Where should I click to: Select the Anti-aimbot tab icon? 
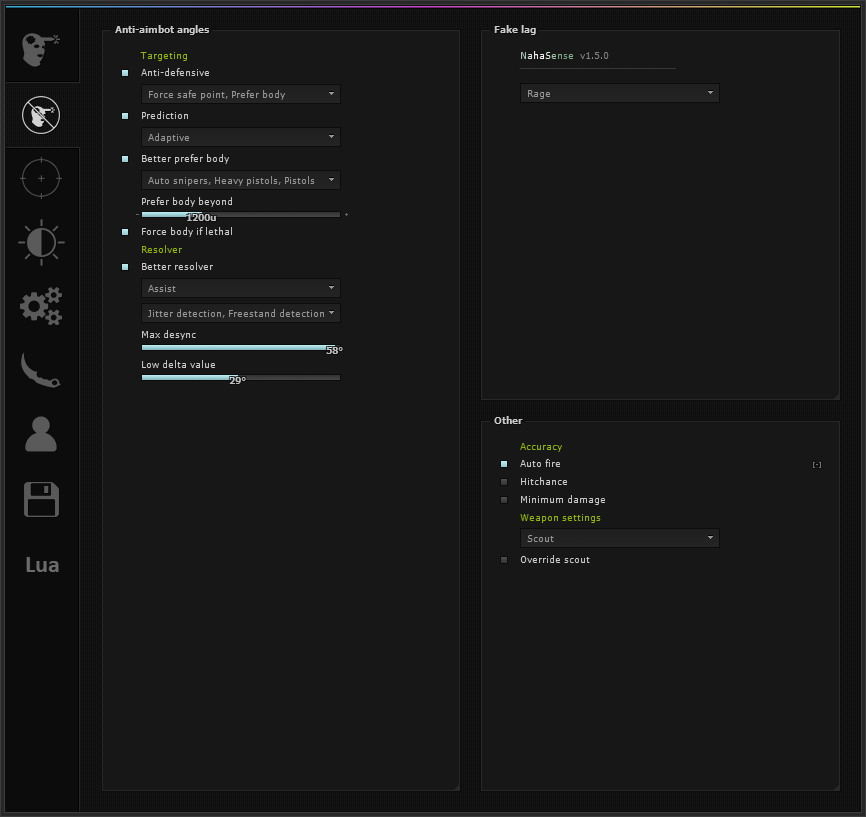(x=41, y=115)
